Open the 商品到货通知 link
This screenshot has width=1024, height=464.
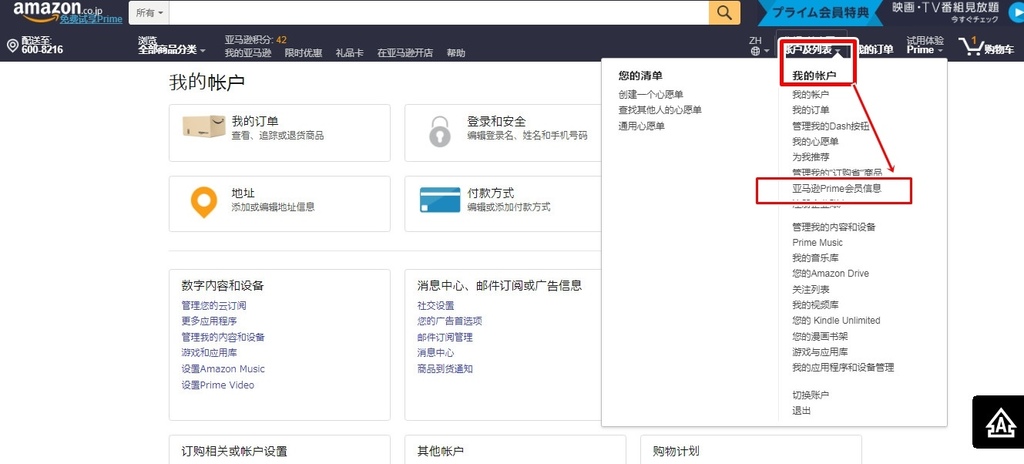pyautogui.click(x=445, y=369)
